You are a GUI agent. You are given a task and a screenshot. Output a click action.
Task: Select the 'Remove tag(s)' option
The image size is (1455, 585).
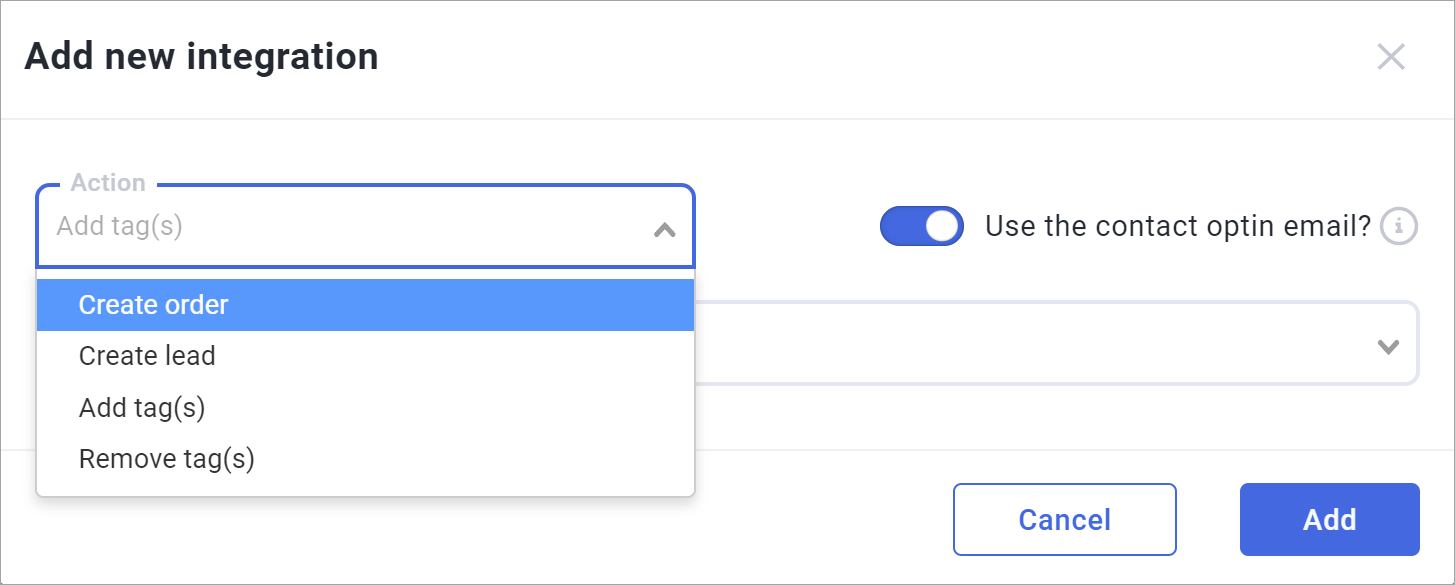pyautogui.click(x=167, y=459)
